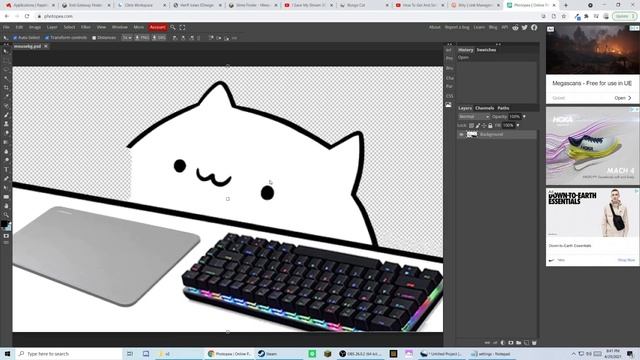Viewport: 640px width, 360px height.
Task: Toggle Quick Mask mode
Action: click(x=6, y=236)
